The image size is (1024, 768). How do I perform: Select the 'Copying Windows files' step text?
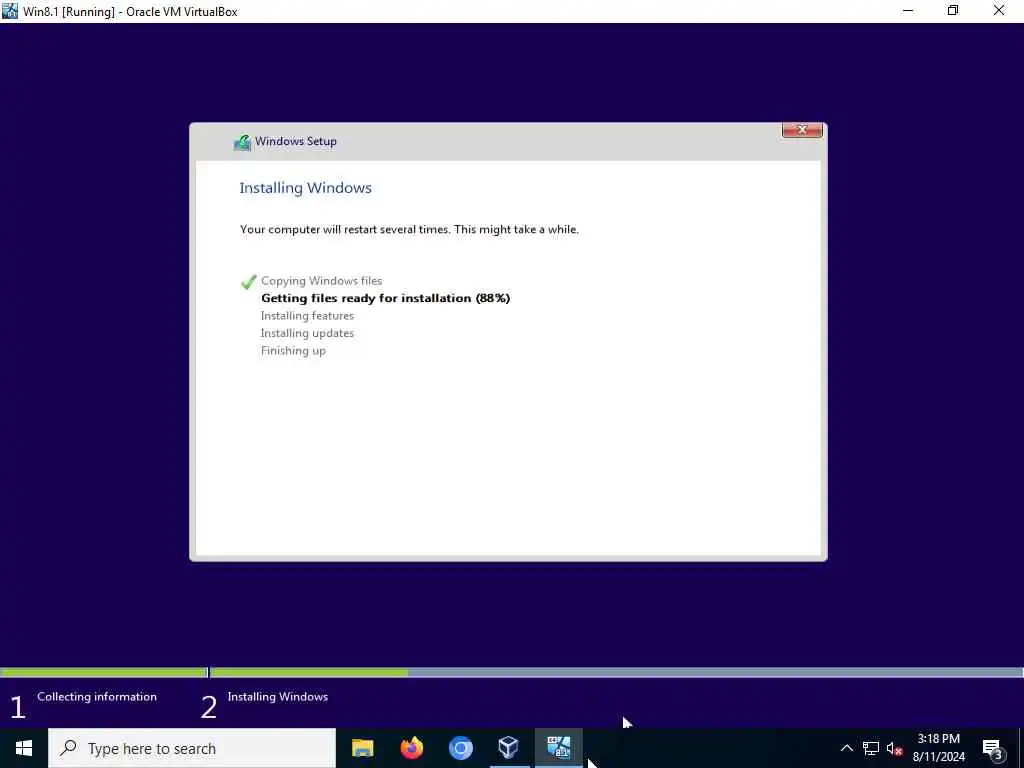(321, 281)
